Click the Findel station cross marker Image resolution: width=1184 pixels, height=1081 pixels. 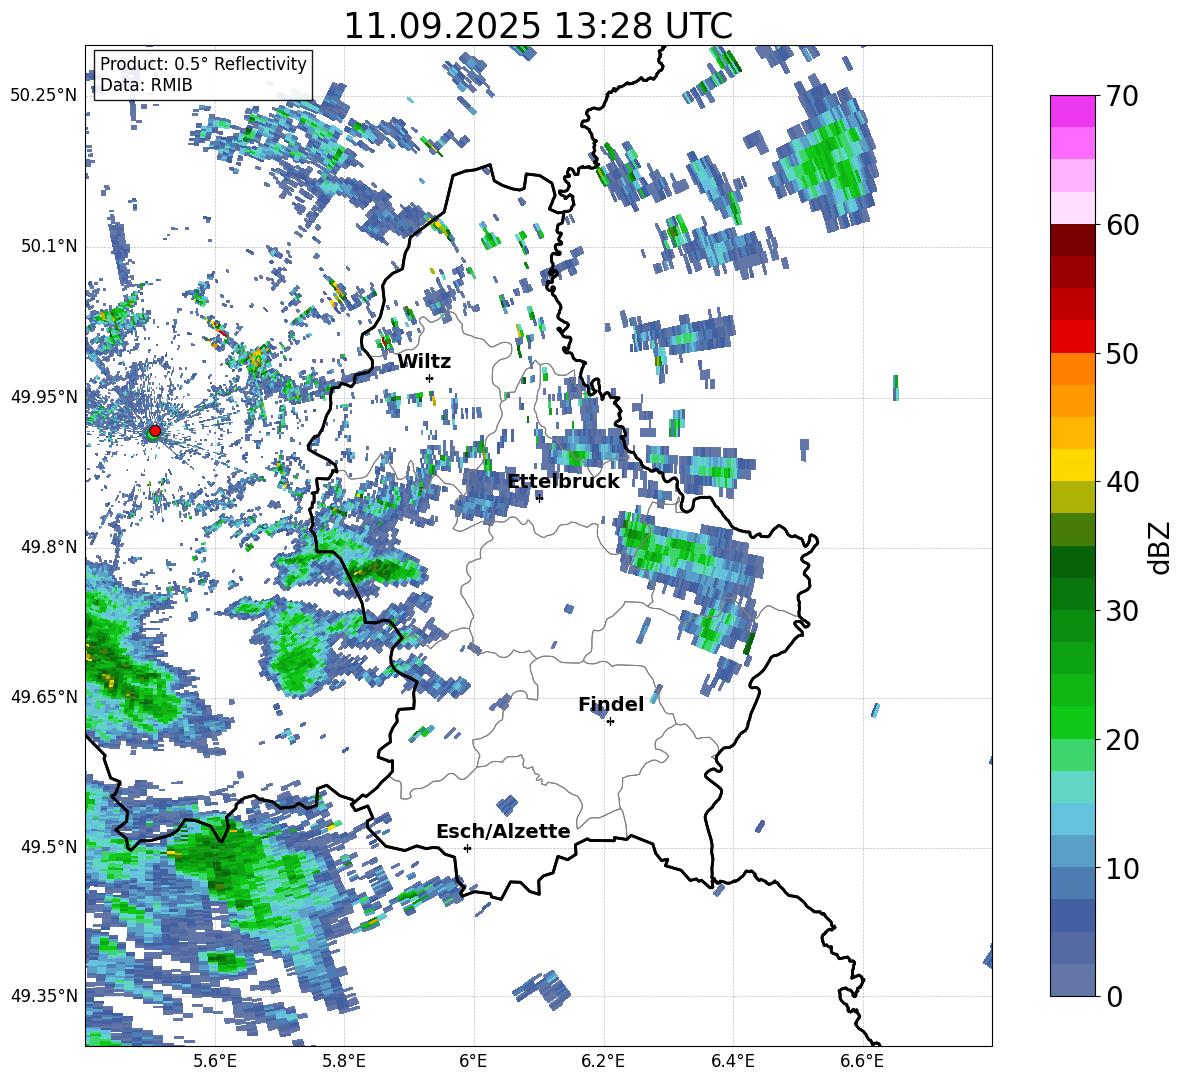[x=610, y=722]
